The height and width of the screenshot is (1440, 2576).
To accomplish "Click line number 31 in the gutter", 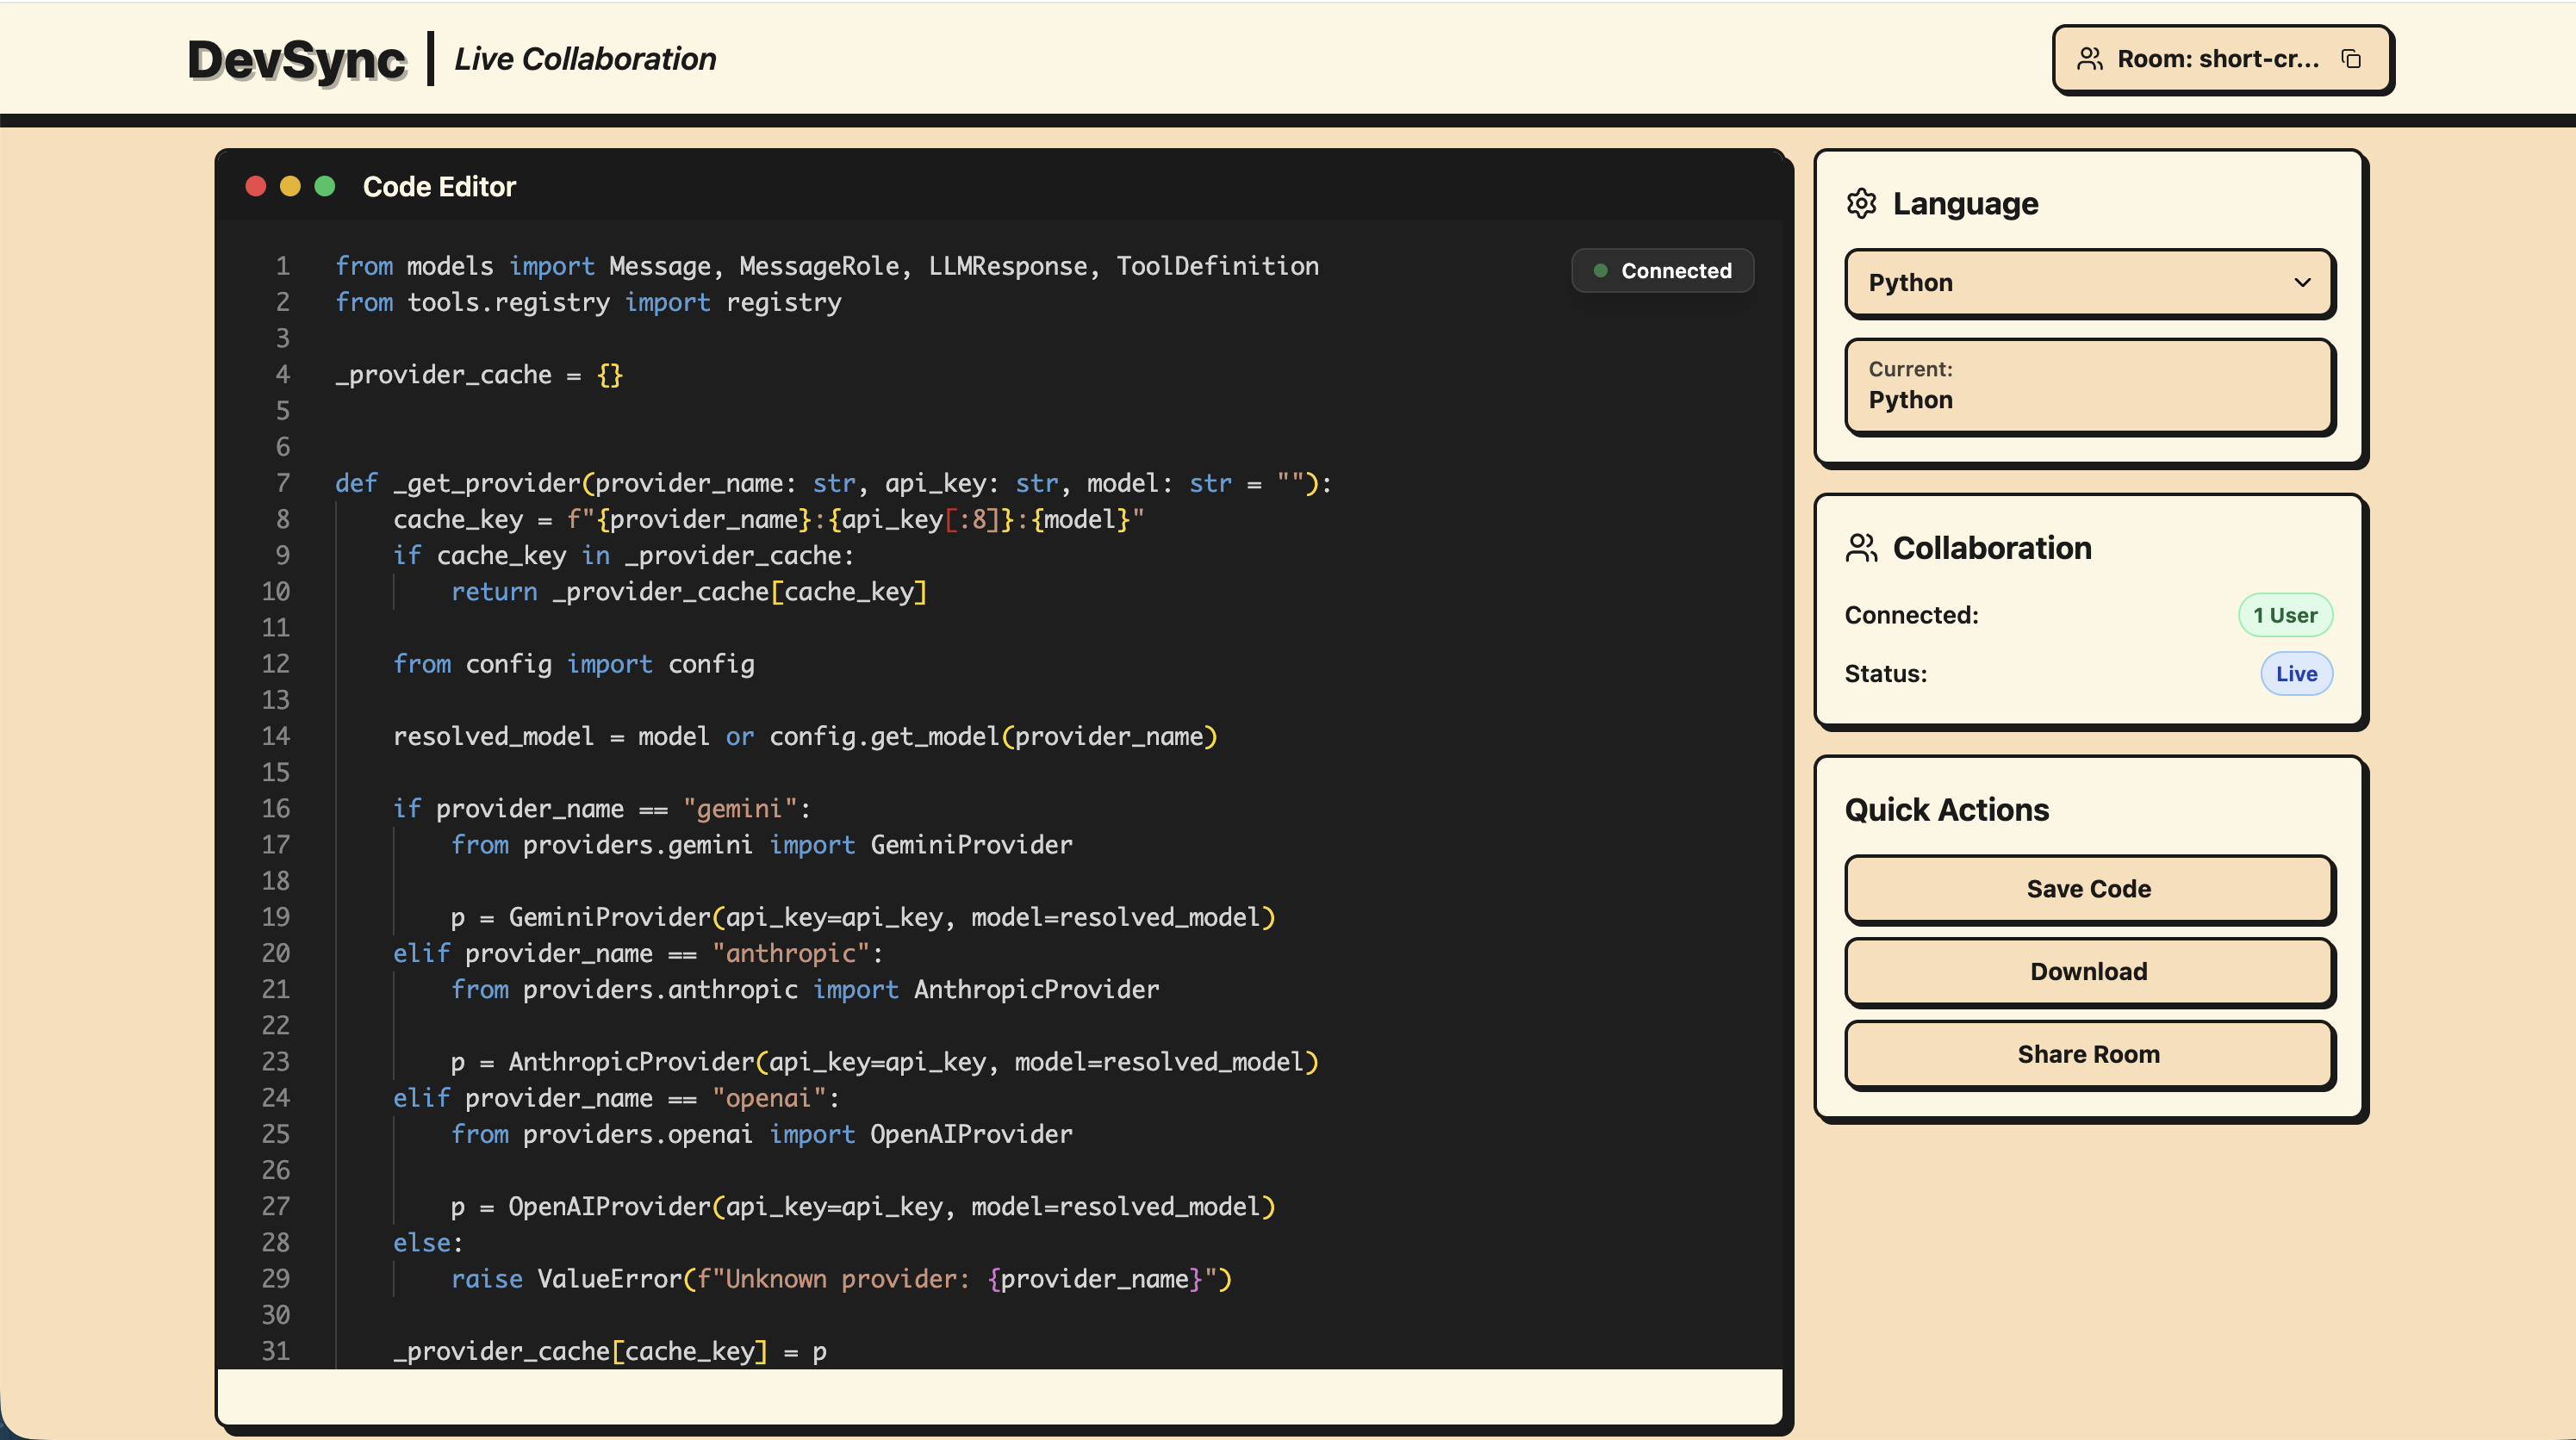I will click(276, 1352).
